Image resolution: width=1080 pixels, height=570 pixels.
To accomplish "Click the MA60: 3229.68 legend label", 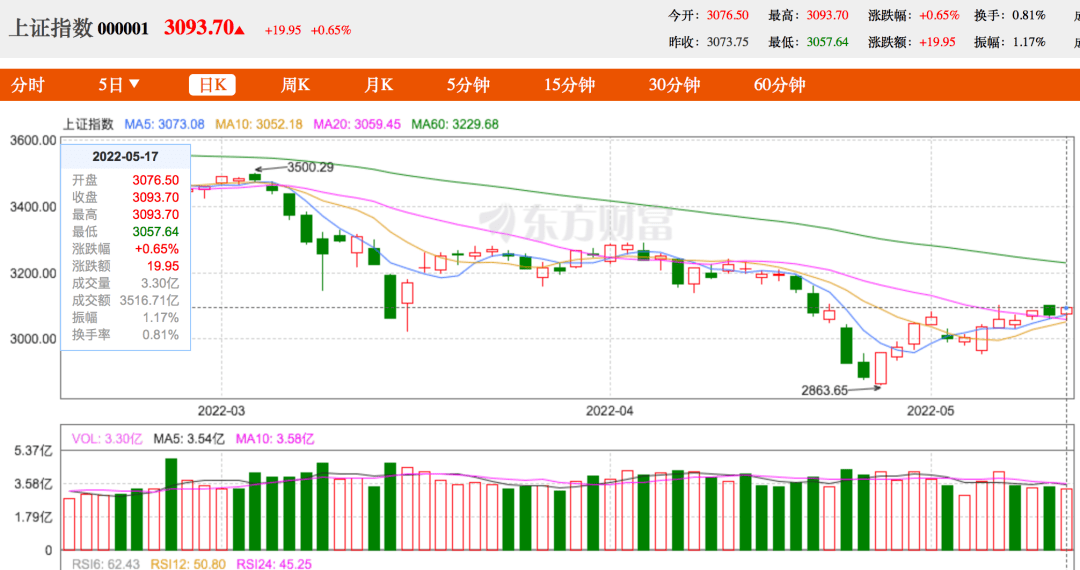I will click(x=455, y=125).
